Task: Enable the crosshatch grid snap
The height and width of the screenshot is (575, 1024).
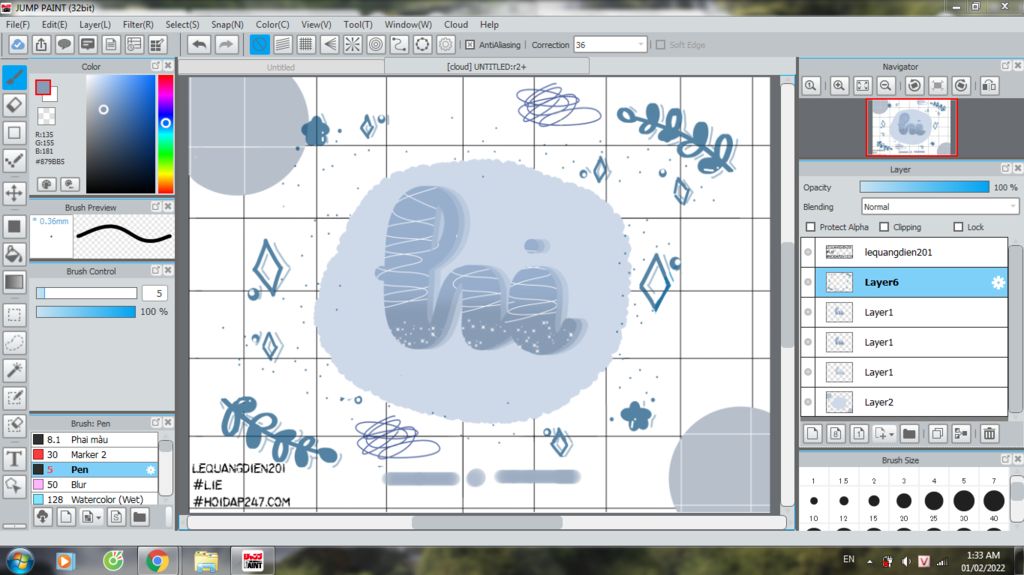Action: [306, 44]
